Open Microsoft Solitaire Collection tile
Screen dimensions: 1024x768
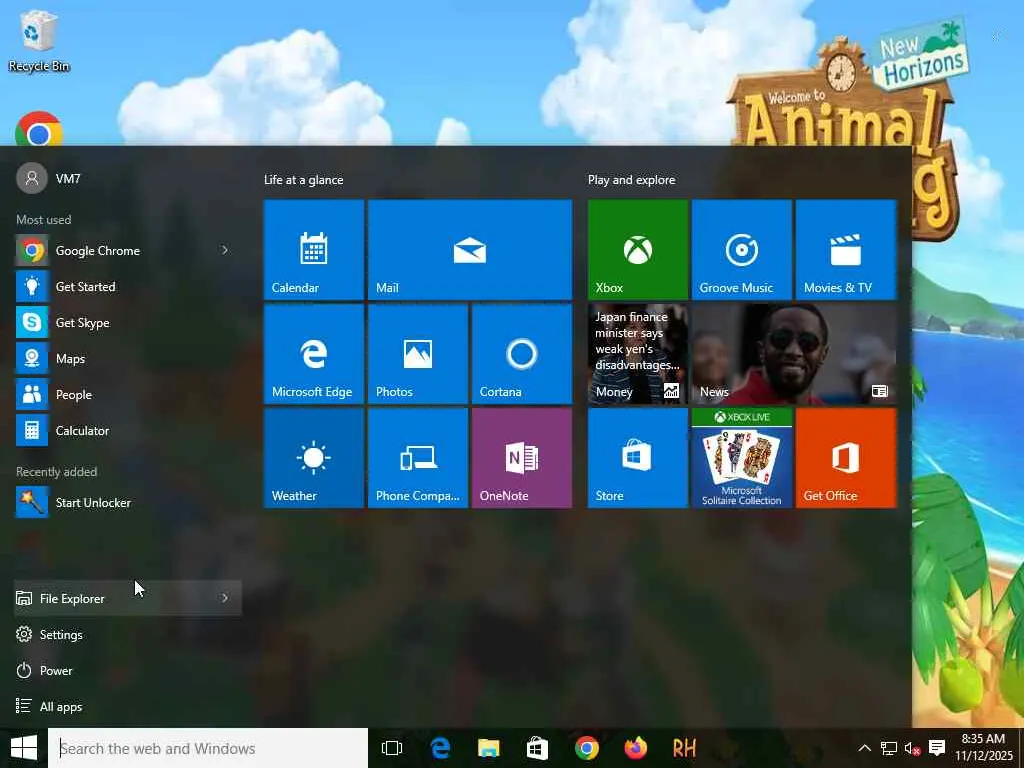point(742,458)
